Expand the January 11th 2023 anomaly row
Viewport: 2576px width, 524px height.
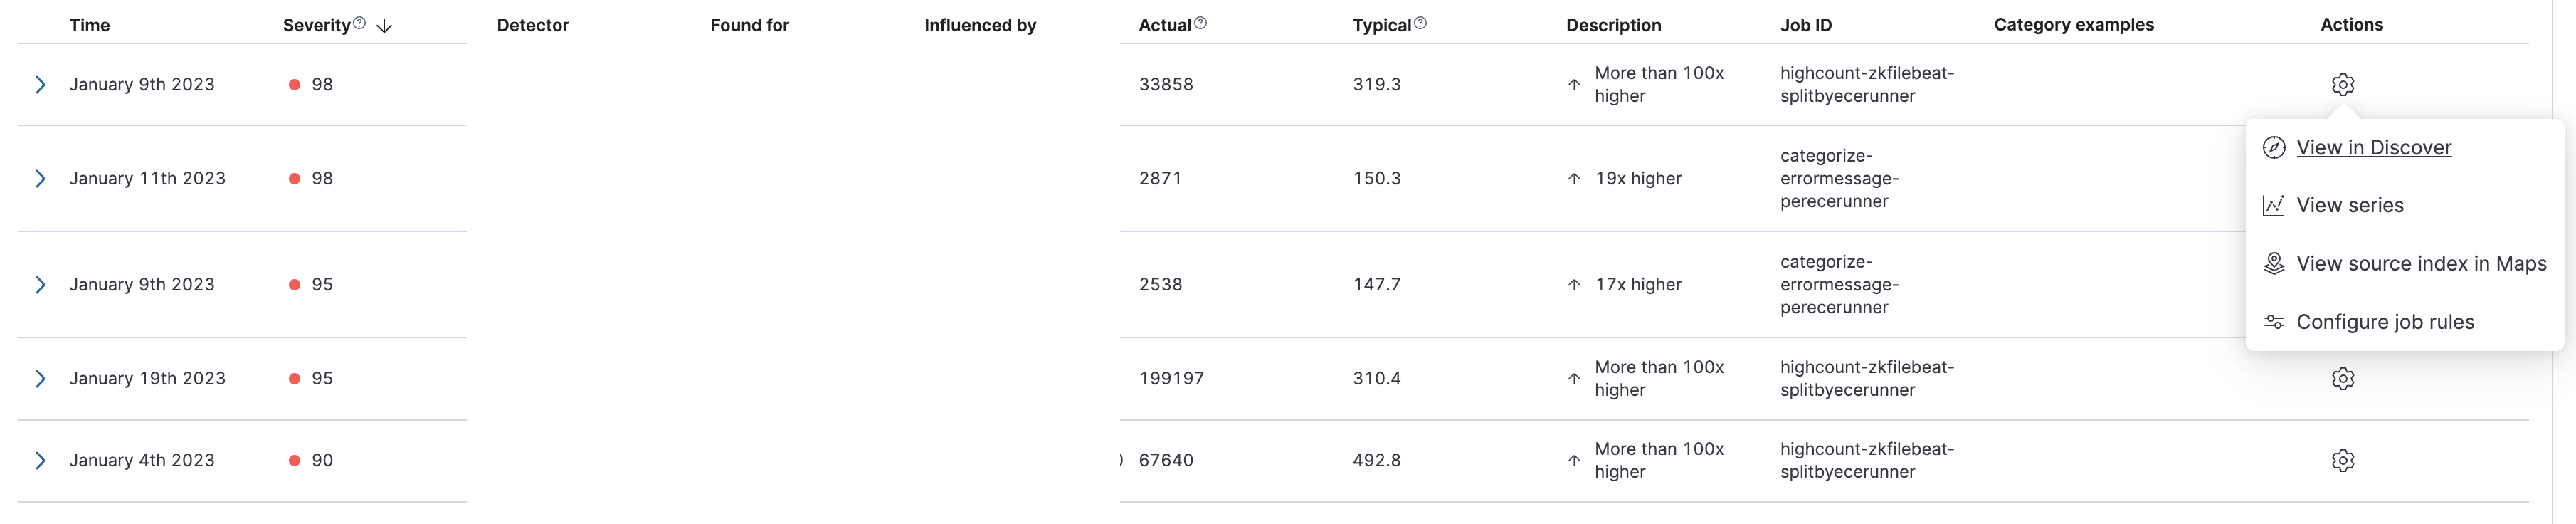pyautogui.click(x=40, y=178)
